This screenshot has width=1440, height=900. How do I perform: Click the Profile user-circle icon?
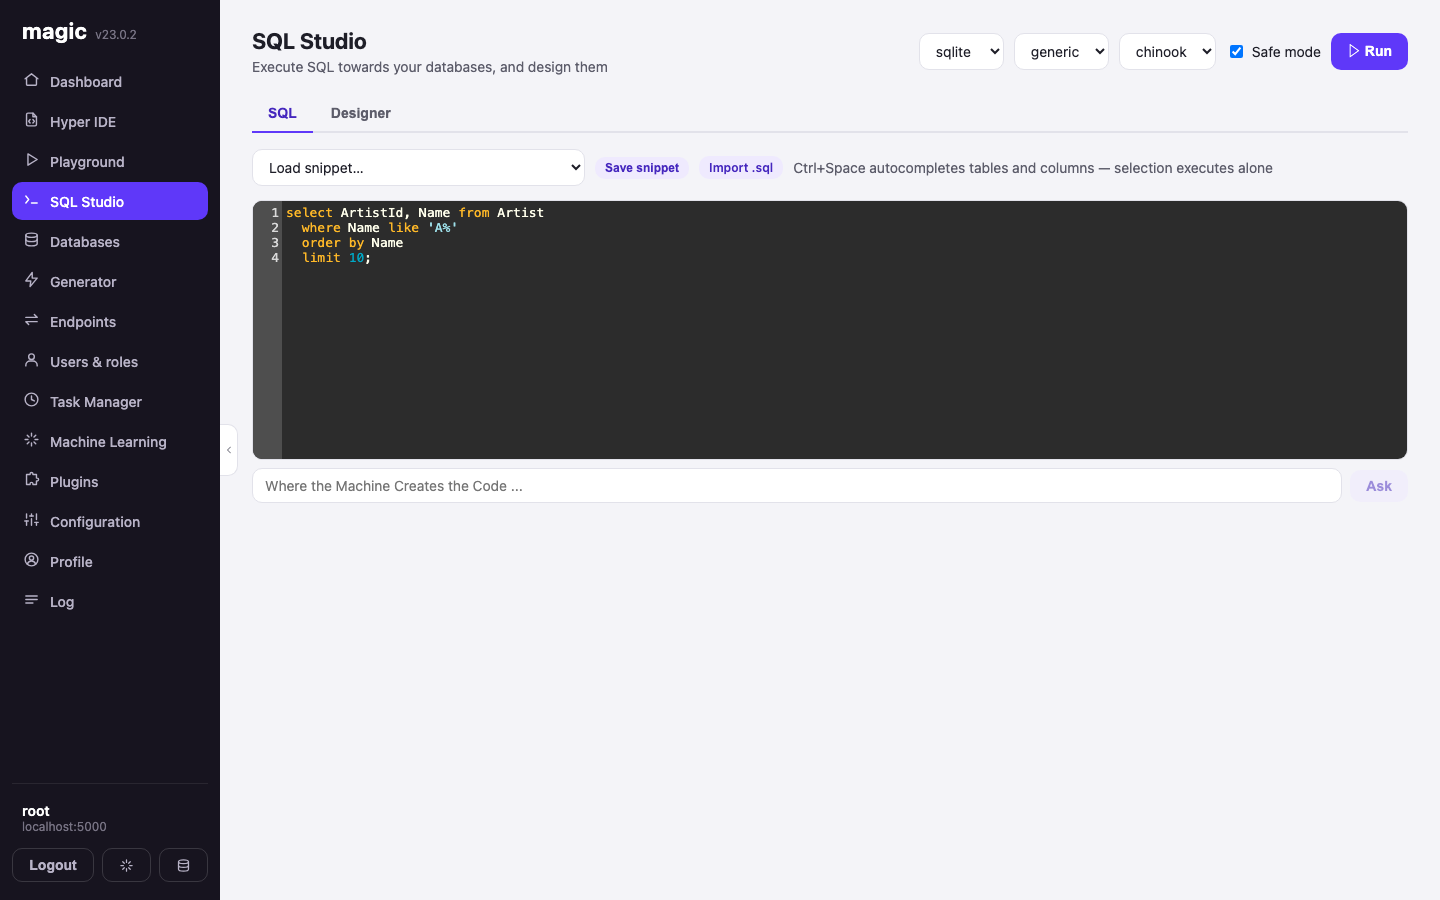tap(31, 560)
